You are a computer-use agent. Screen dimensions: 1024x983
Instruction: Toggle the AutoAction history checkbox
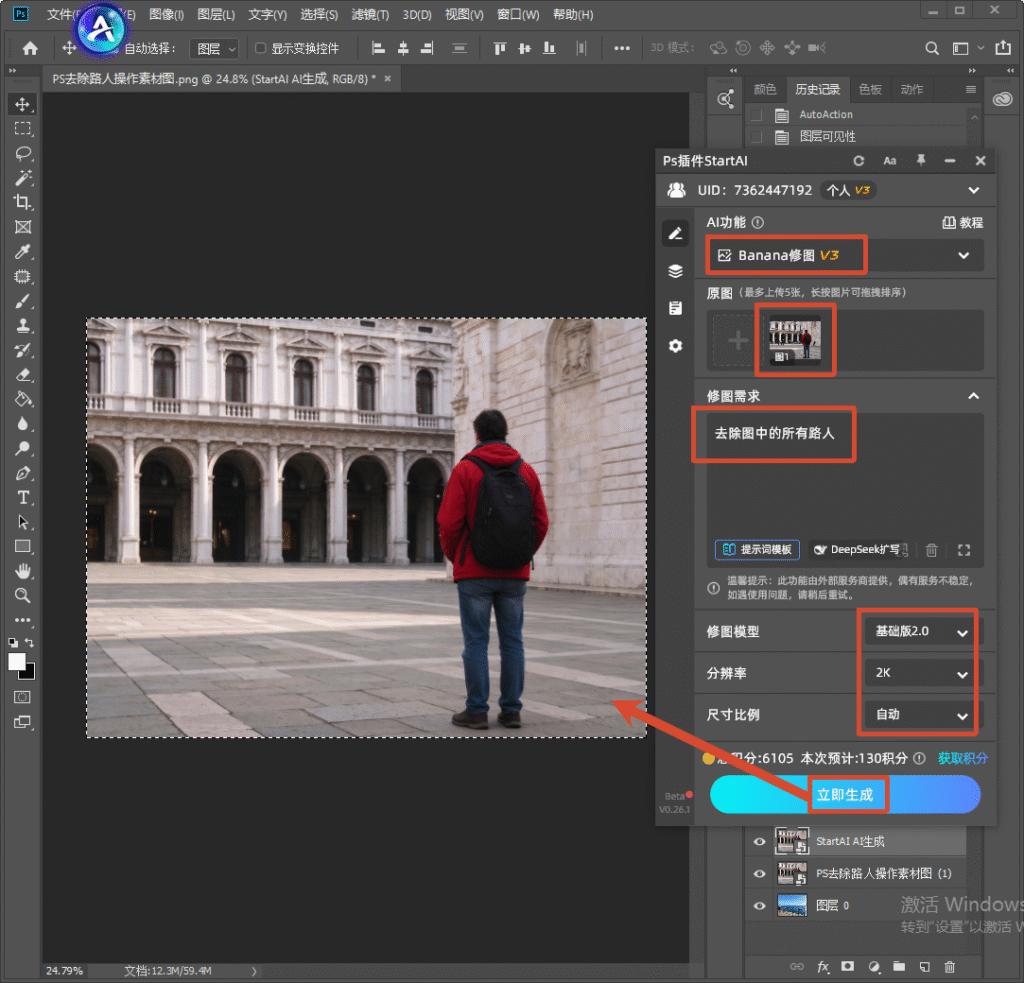pyautogui.click(x=756, y=115)
